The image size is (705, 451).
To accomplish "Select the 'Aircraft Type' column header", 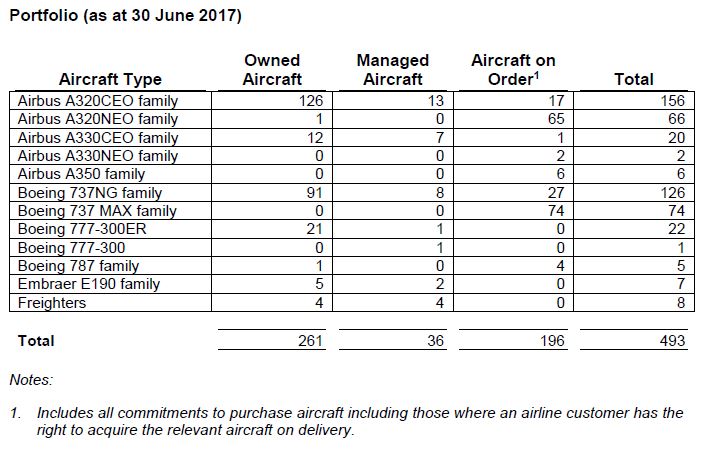I will 110,79.
